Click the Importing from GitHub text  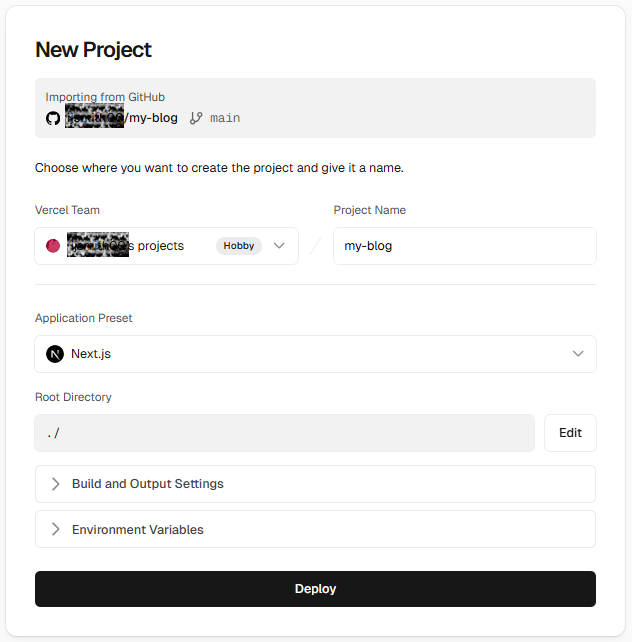pyautogui.click(x=105, y=97)
